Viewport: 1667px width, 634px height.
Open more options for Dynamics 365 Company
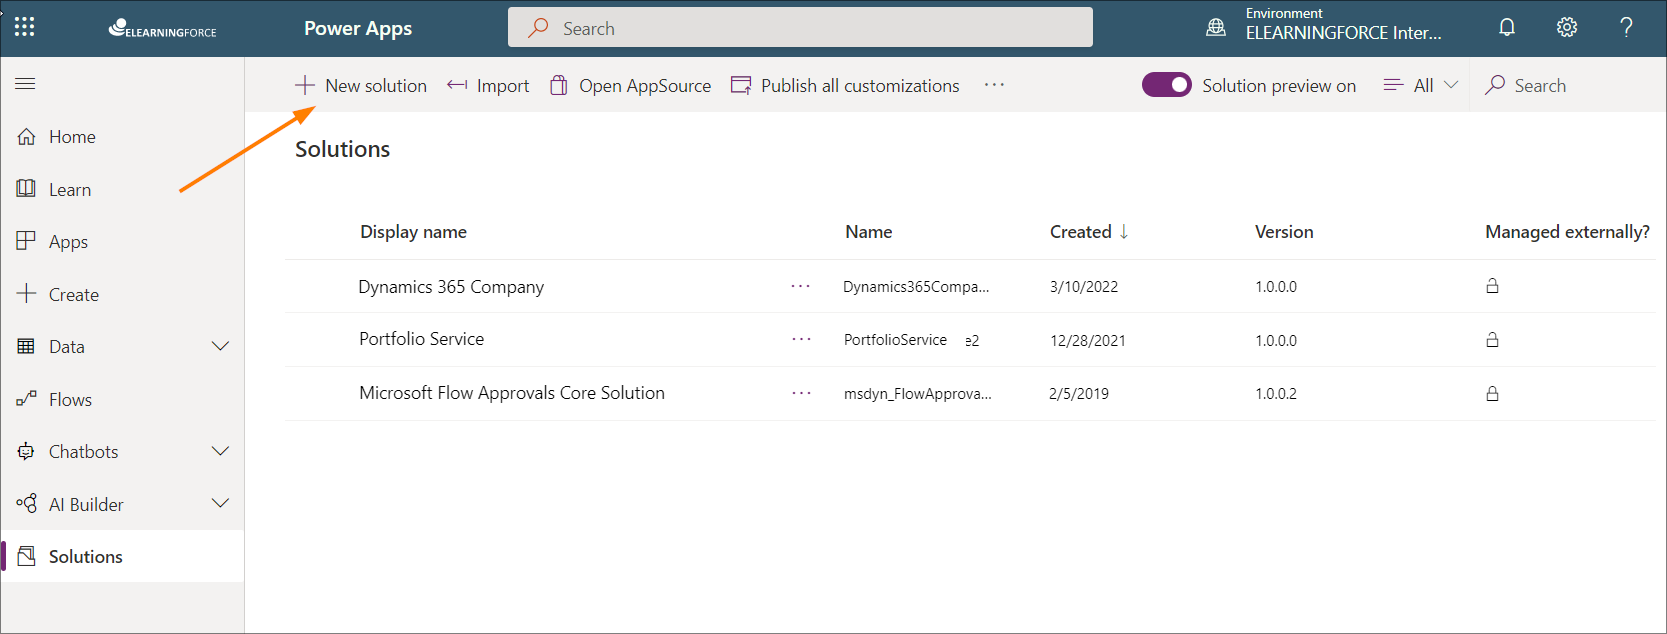click(801, 287)
